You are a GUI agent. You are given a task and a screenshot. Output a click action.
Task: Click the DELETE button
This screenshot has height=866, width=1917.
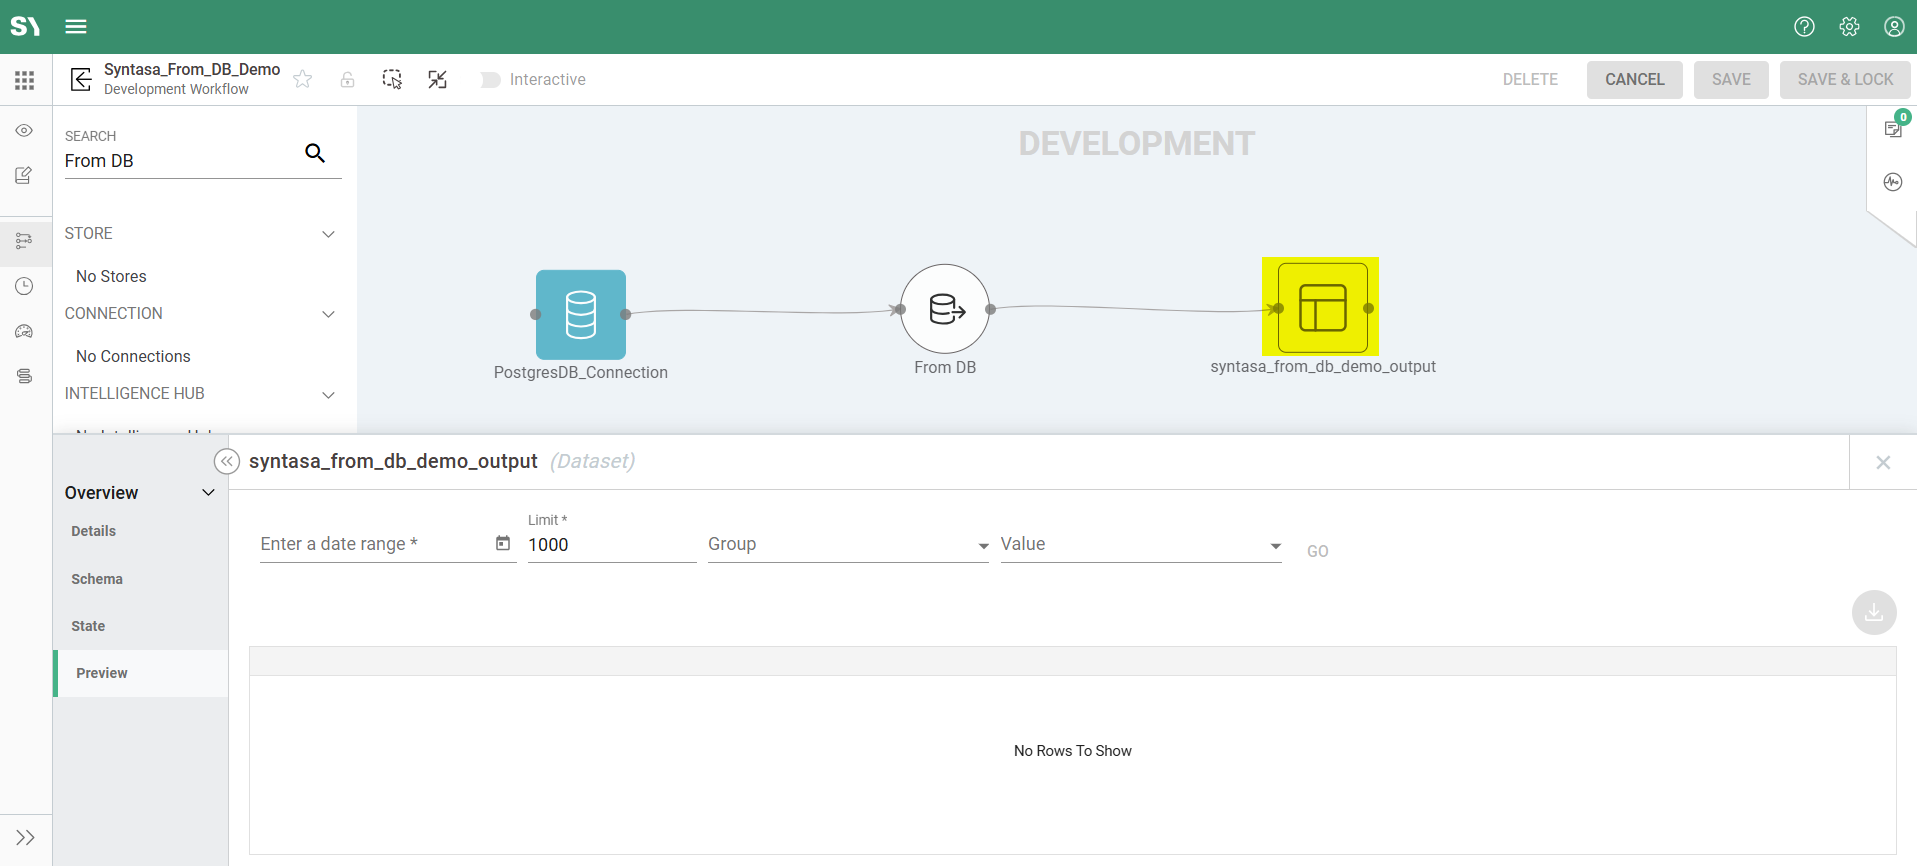1530,80
